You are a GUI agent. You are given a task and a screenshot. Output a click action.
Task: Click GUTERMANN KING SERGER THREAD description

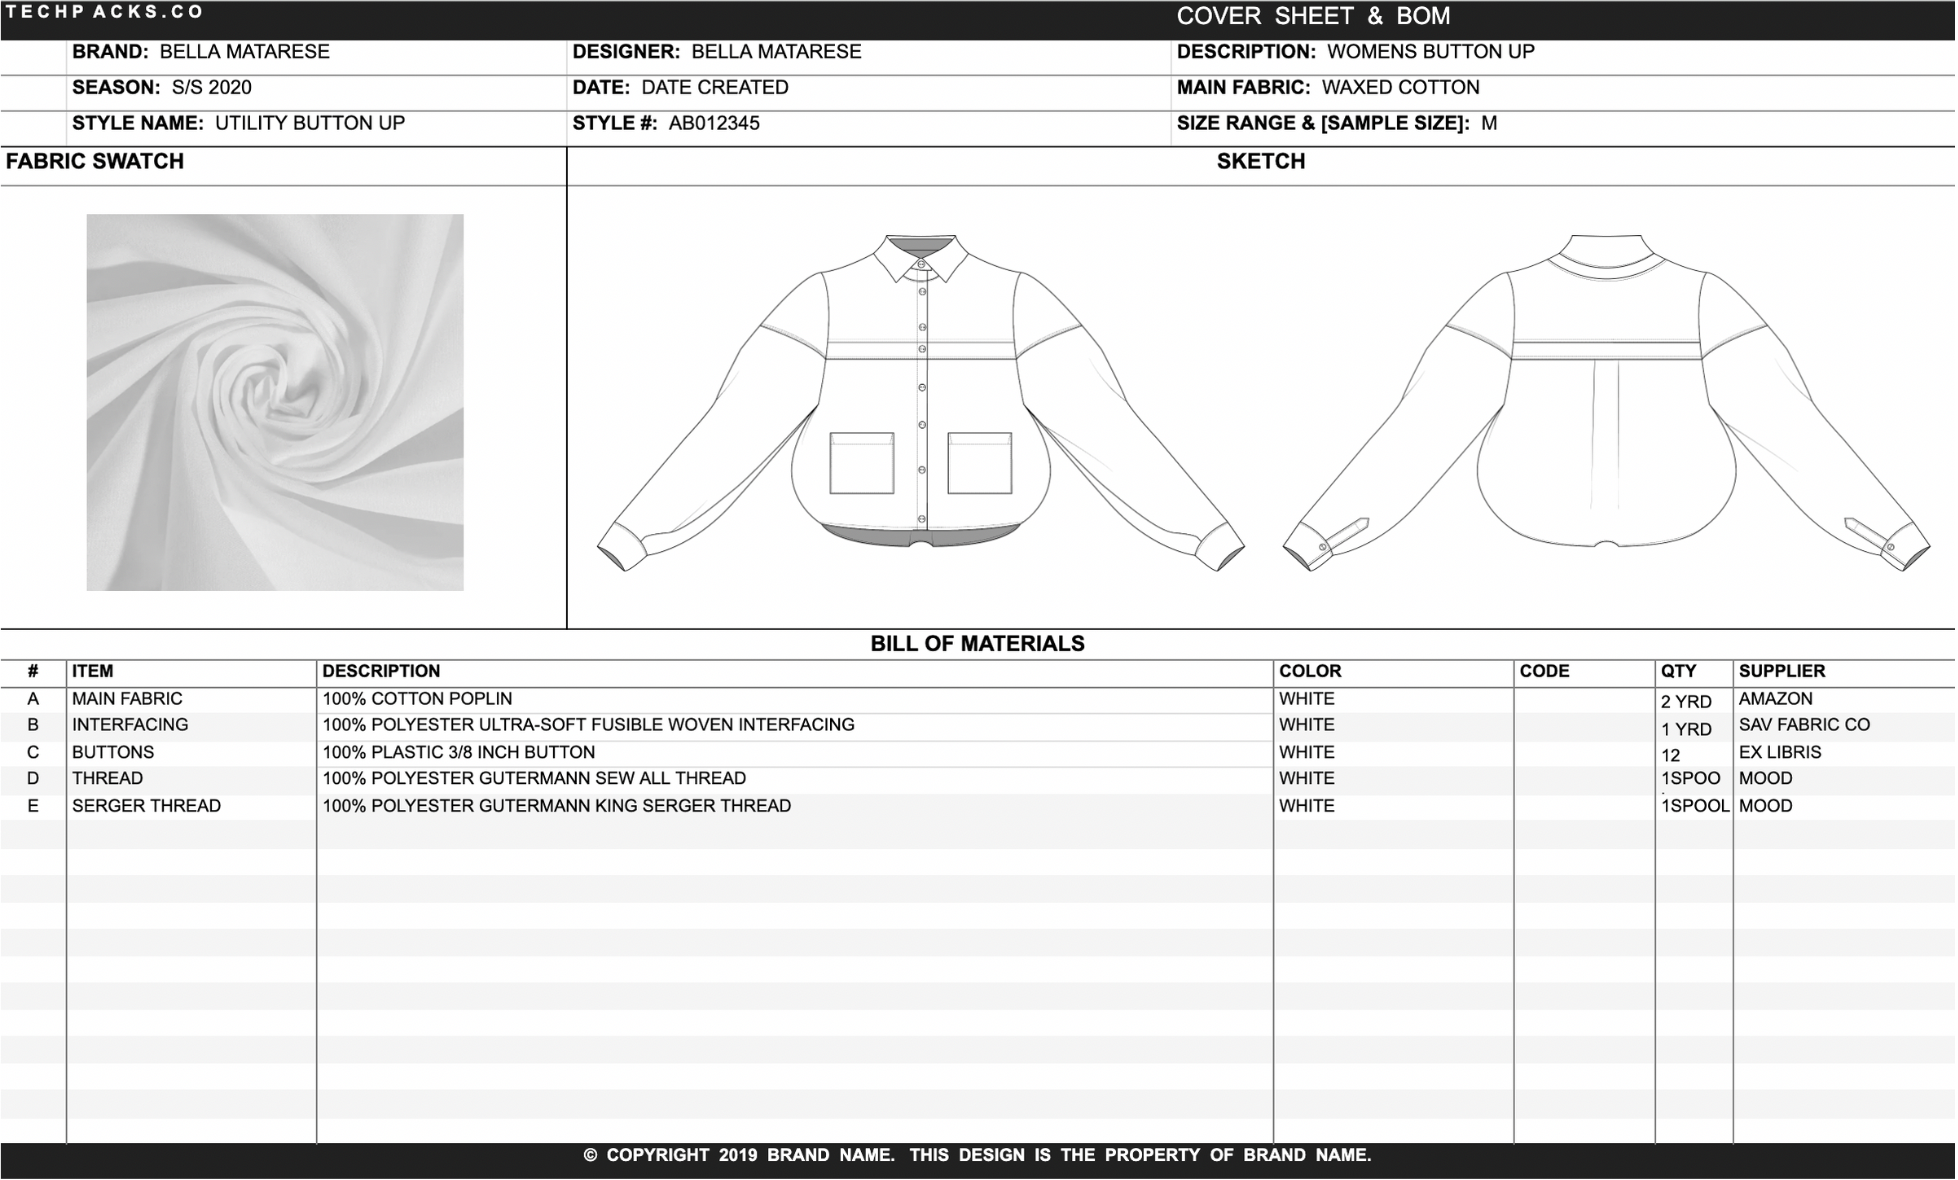point(556,806)
